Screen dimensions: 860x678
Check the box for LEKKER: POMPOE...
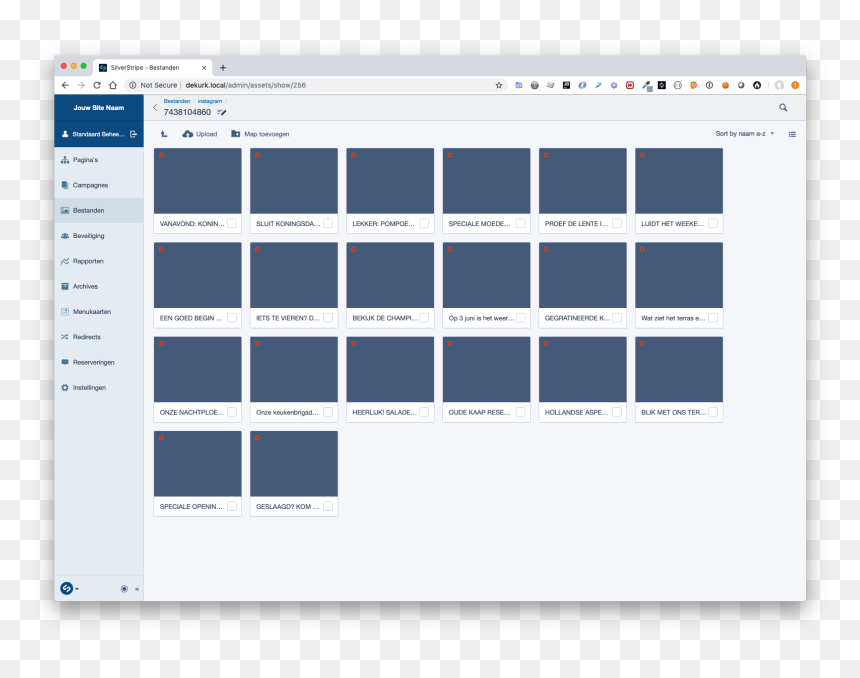click(x=424, y=223)
